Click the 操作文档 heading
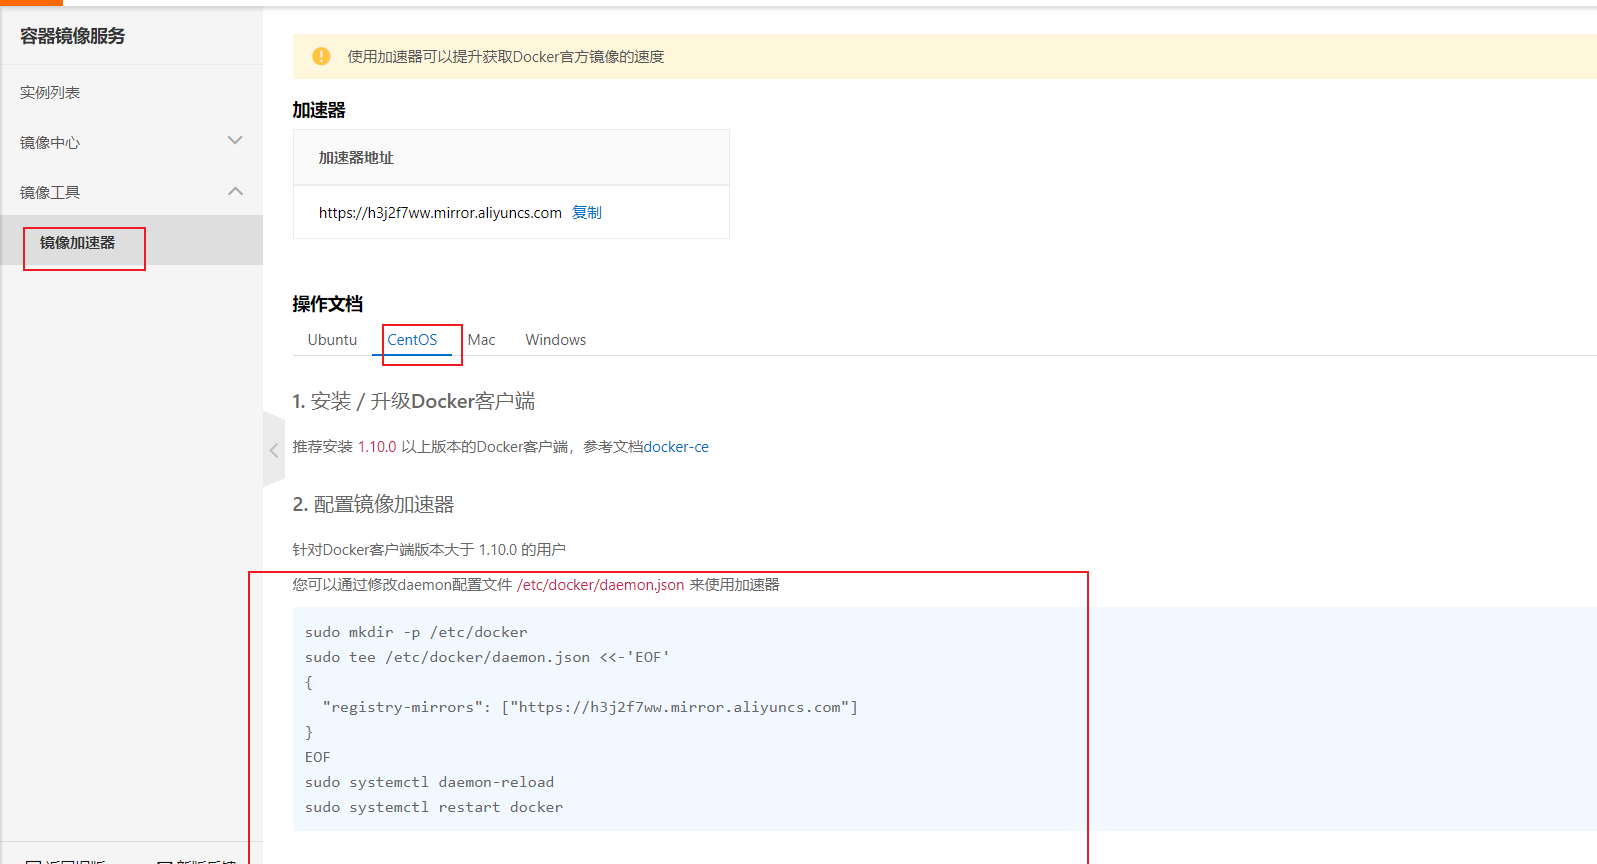This screenshot has height=864, width=1597. [327, 304]
